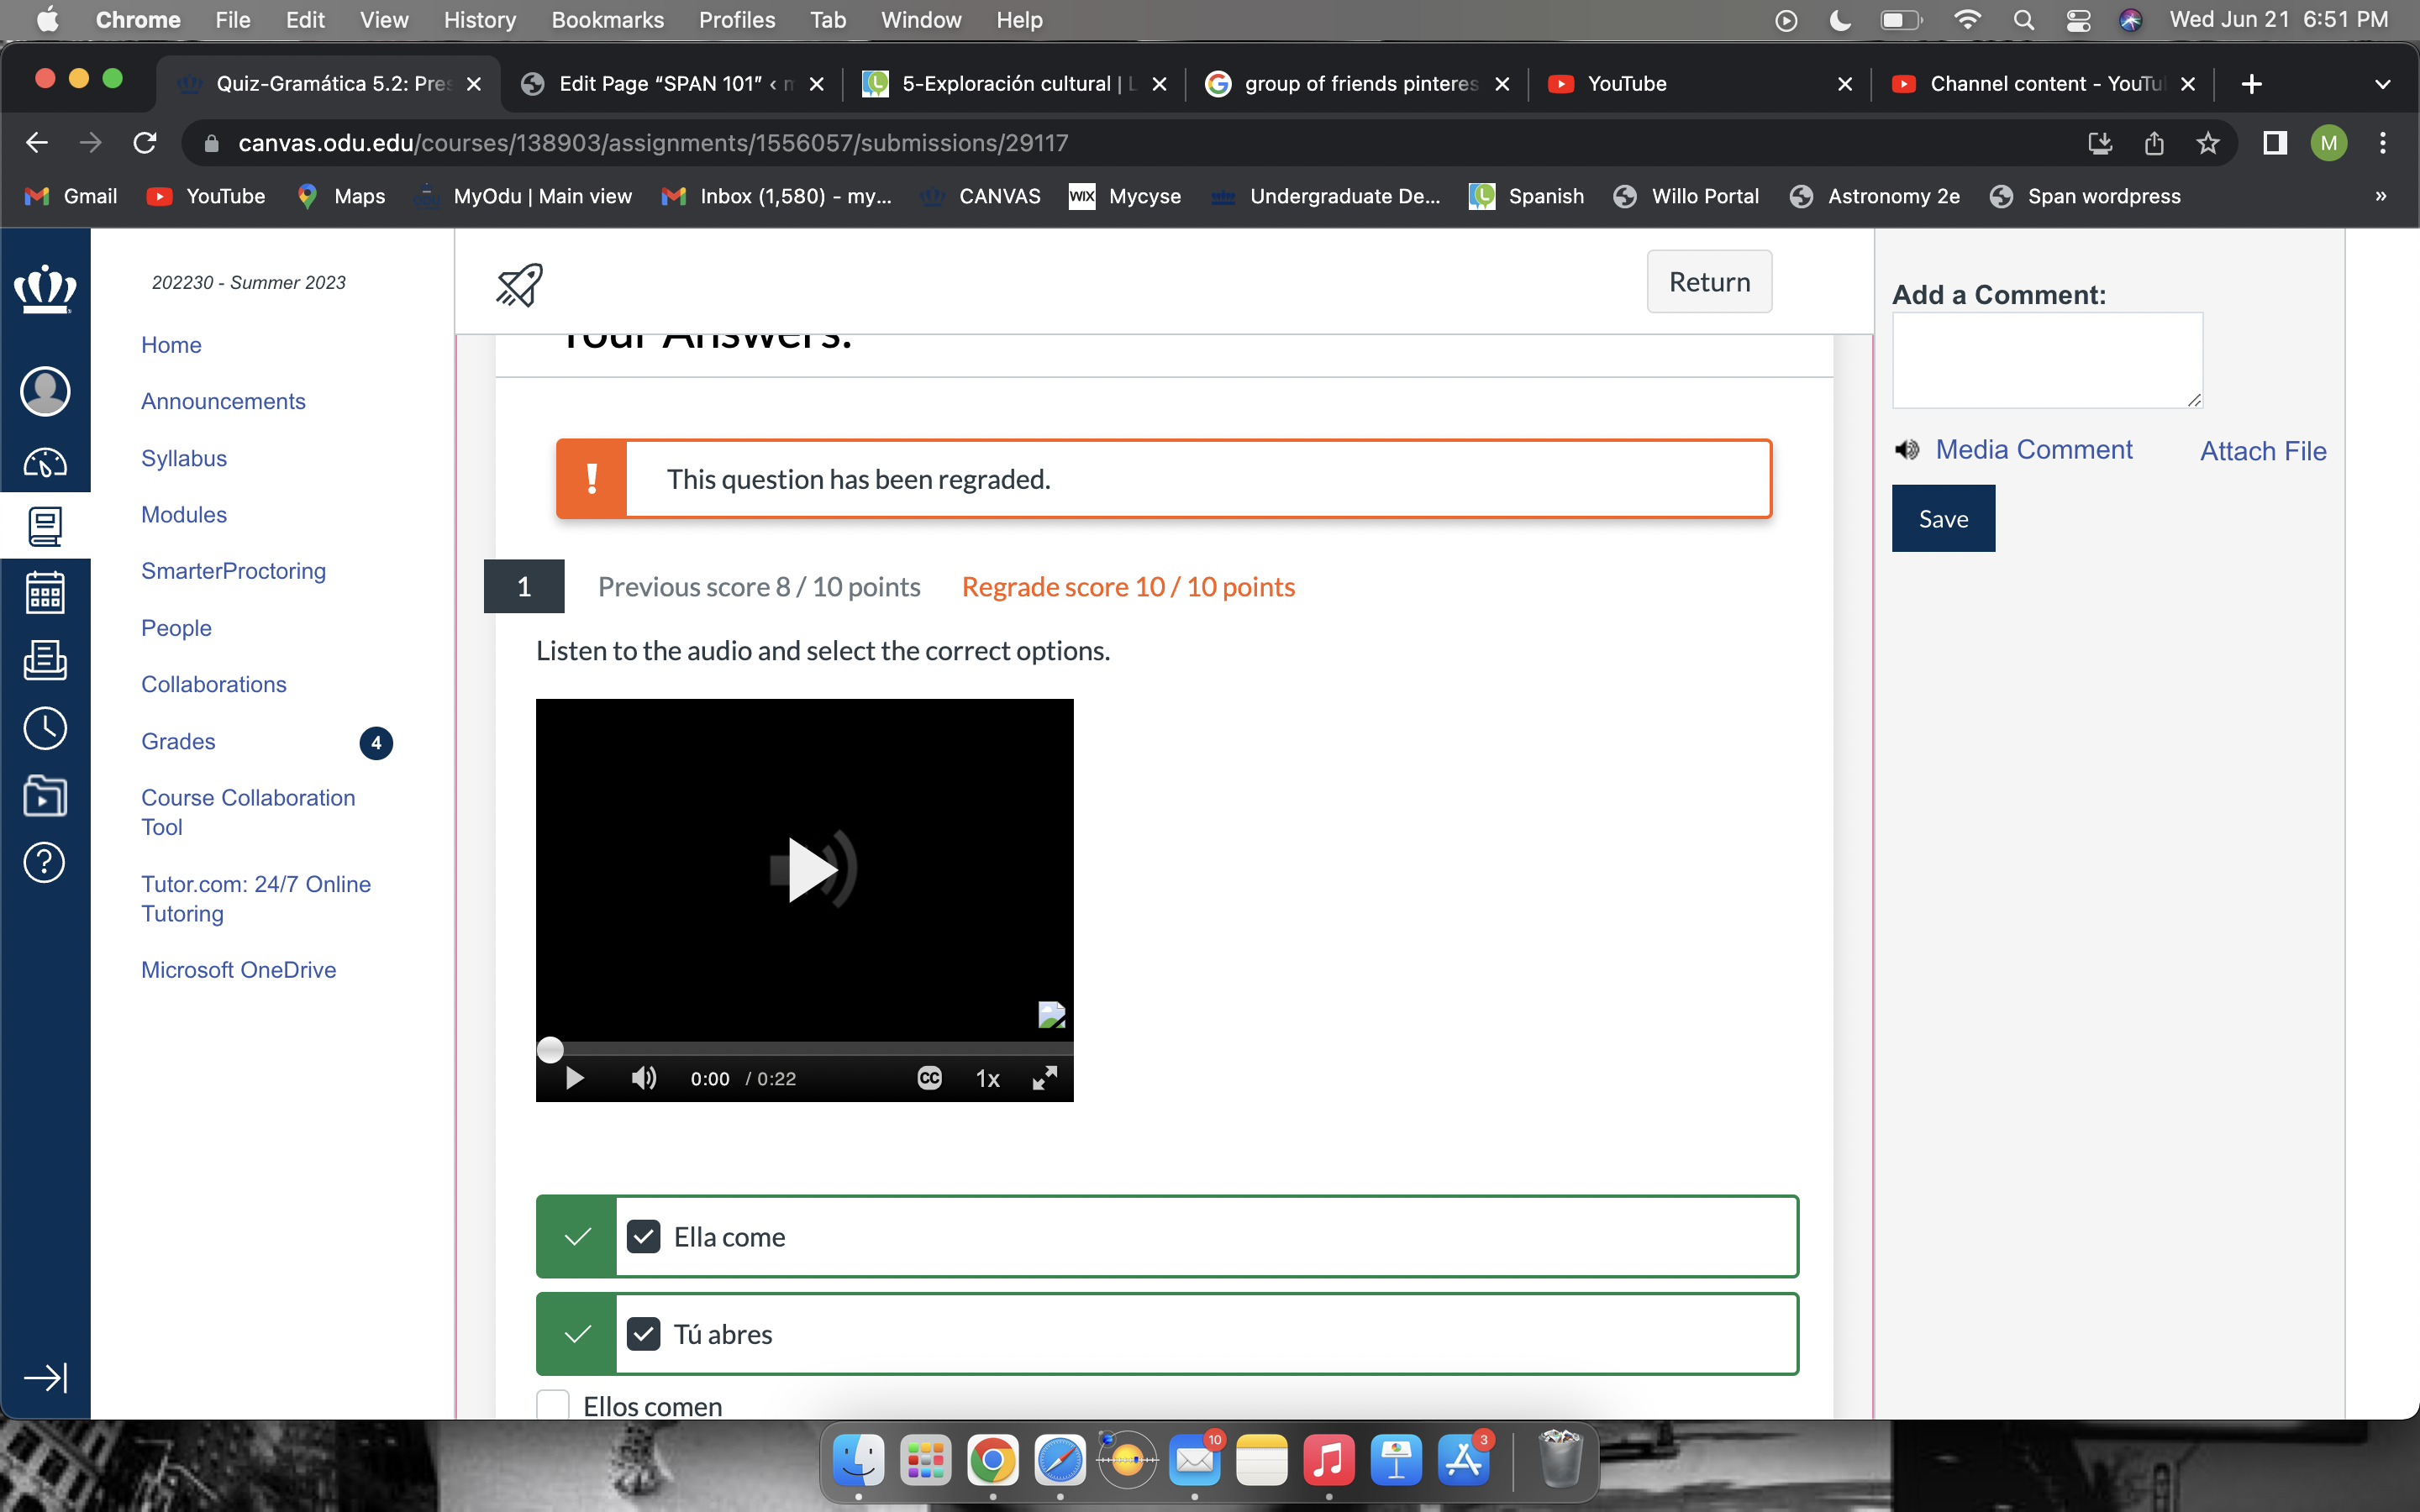Image resolution: width=2420 pixels, height=1512 pixels.
Task: Open the History menu in menu bar
Action: coord(480,20)
